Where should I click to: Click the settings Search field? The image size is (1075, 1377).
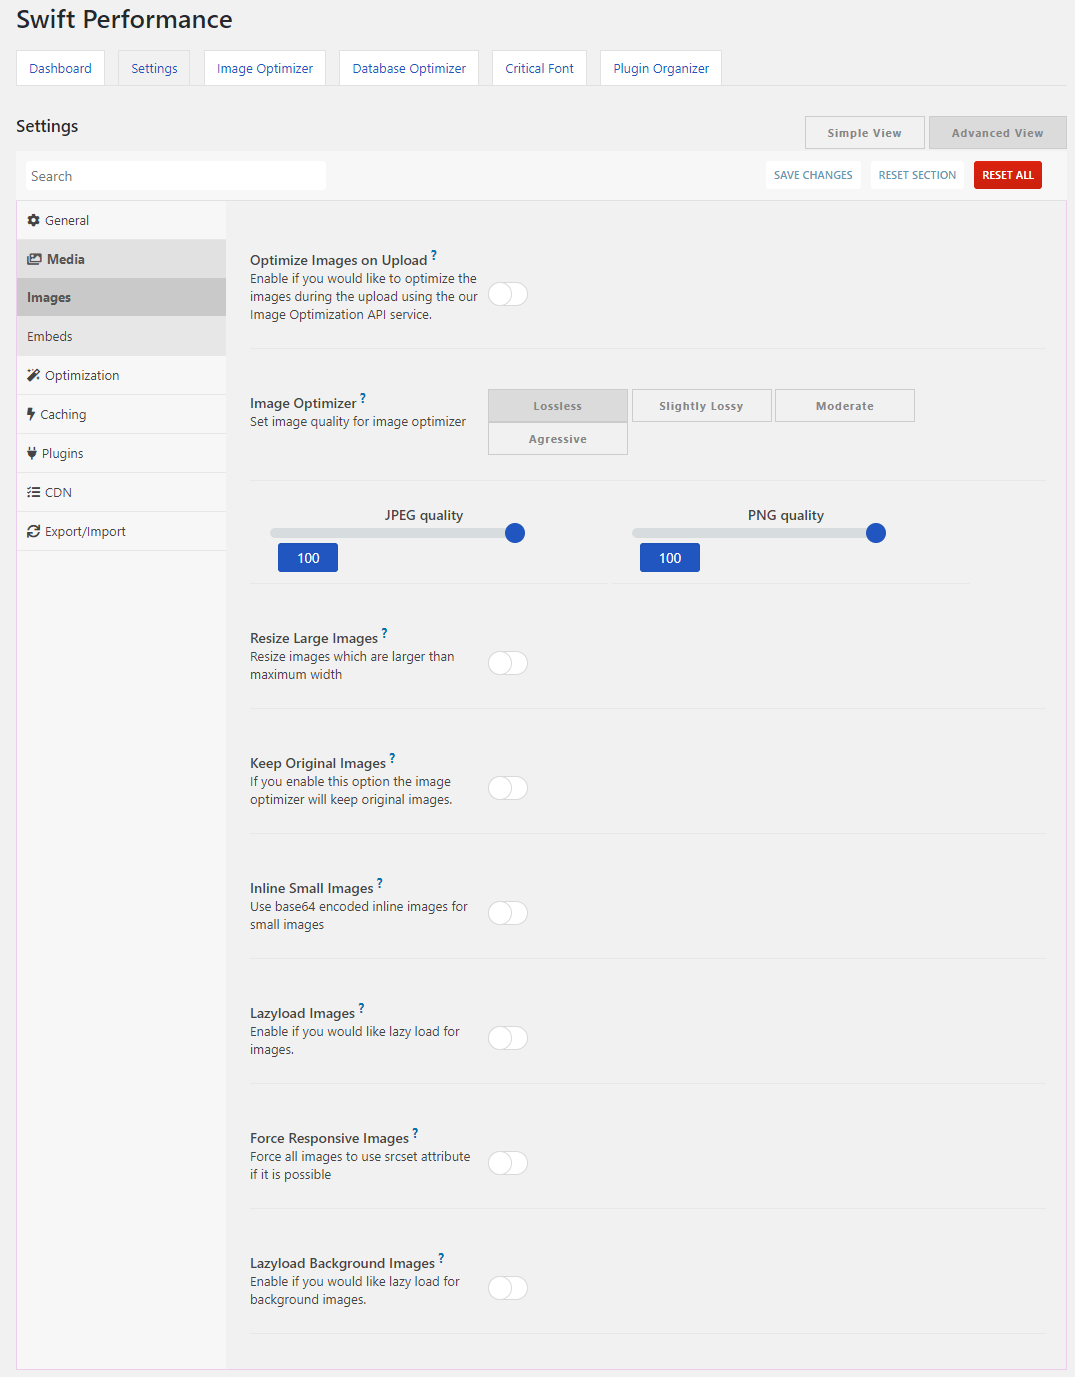point(176,176)
